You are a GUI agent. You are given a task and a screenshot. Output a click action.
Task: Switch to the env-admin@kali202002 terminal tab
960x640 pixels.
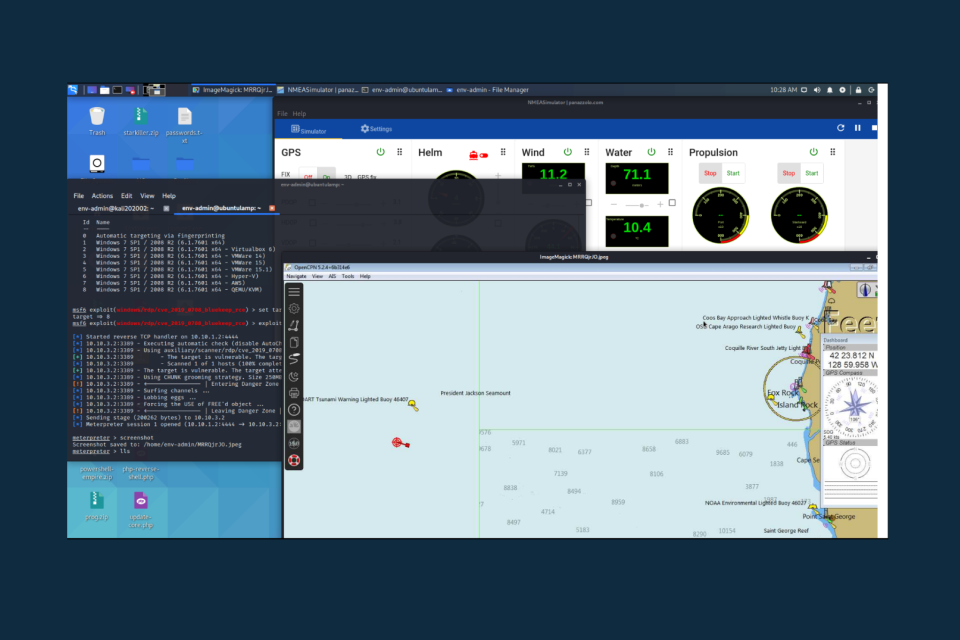pyautogui.click(x=115, y=208)
